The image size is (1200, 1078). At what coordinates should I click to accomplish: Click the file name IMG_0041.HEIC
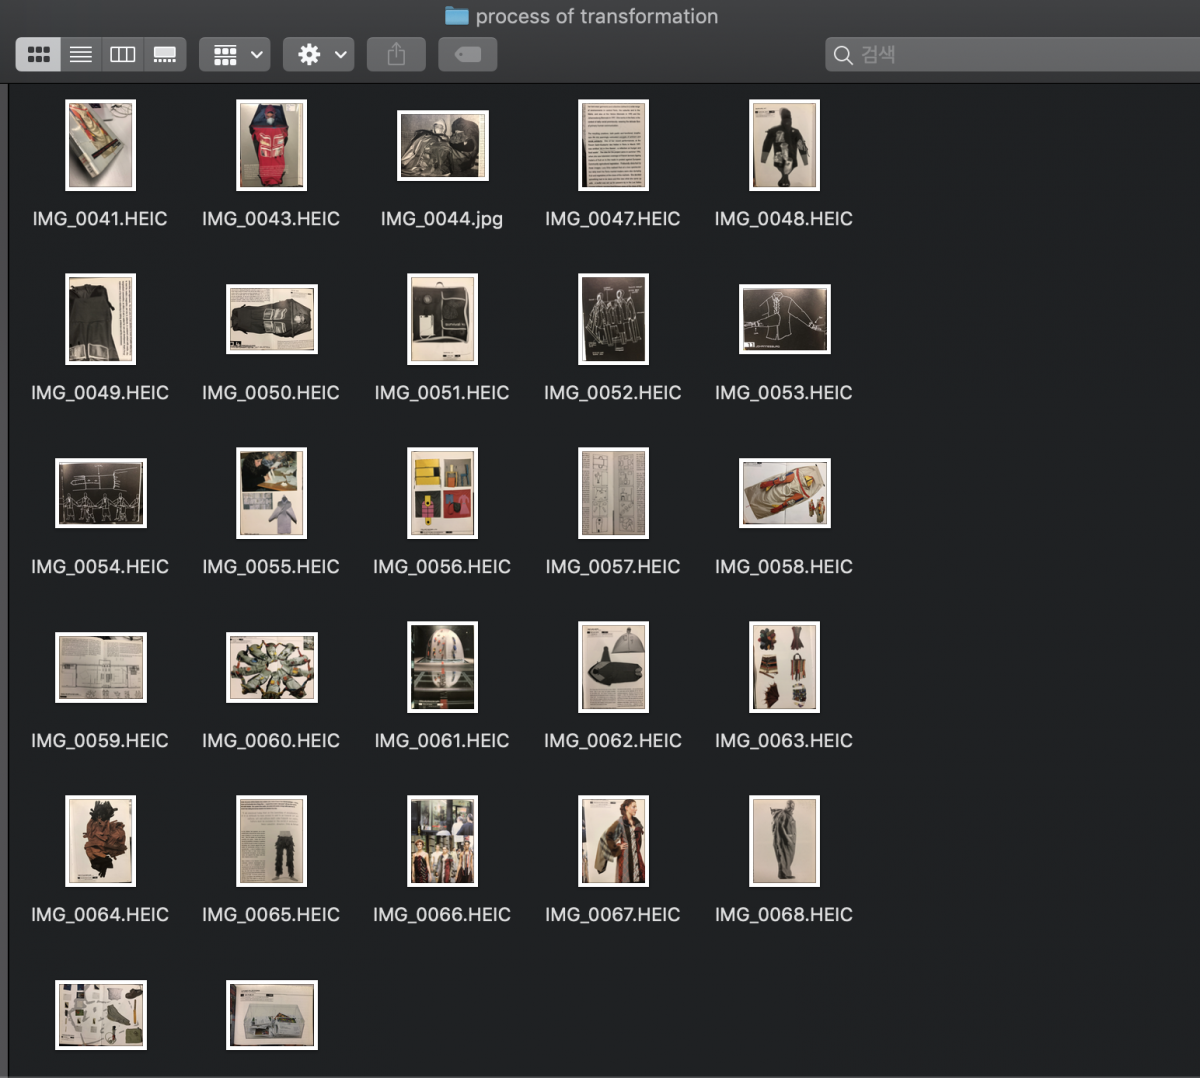click(x=100, y=219)
